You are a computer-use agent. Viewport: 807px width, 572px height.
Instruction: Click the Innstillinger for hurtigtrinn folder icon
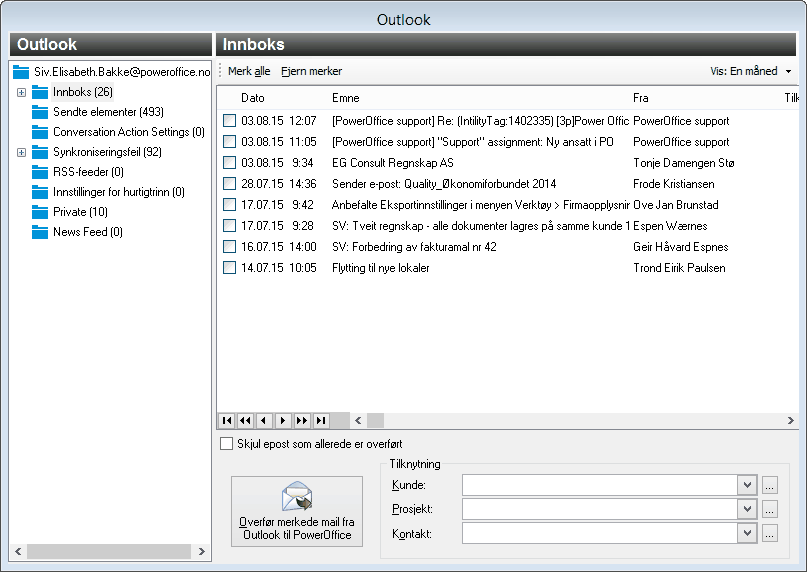(40, 192)
